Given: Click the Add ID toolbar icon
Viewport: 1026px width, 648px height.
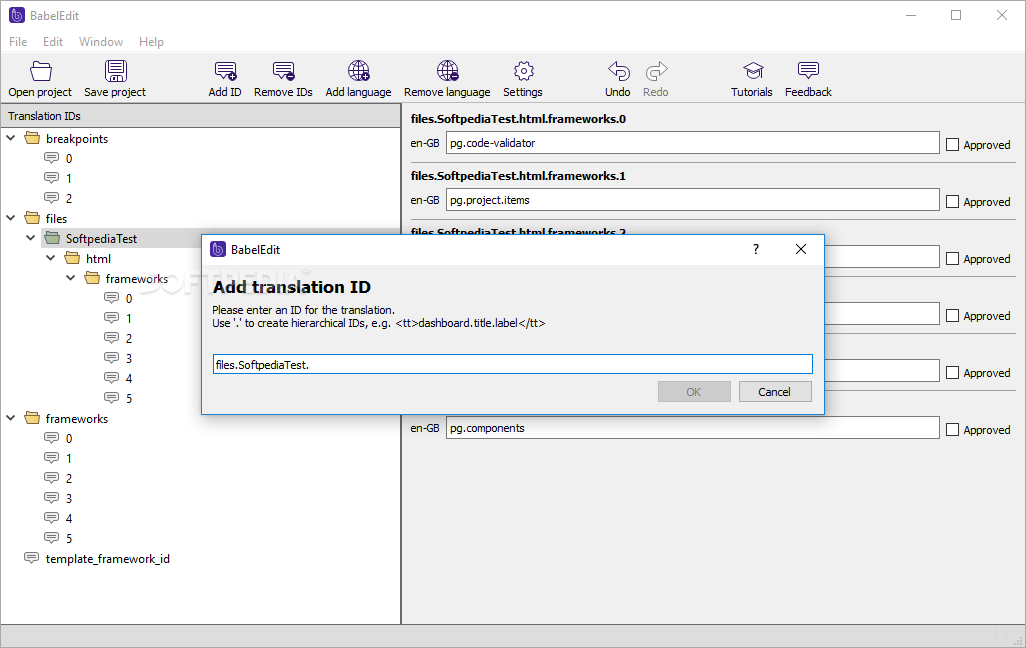Looking at the screenshot, I should pos(225,79).
